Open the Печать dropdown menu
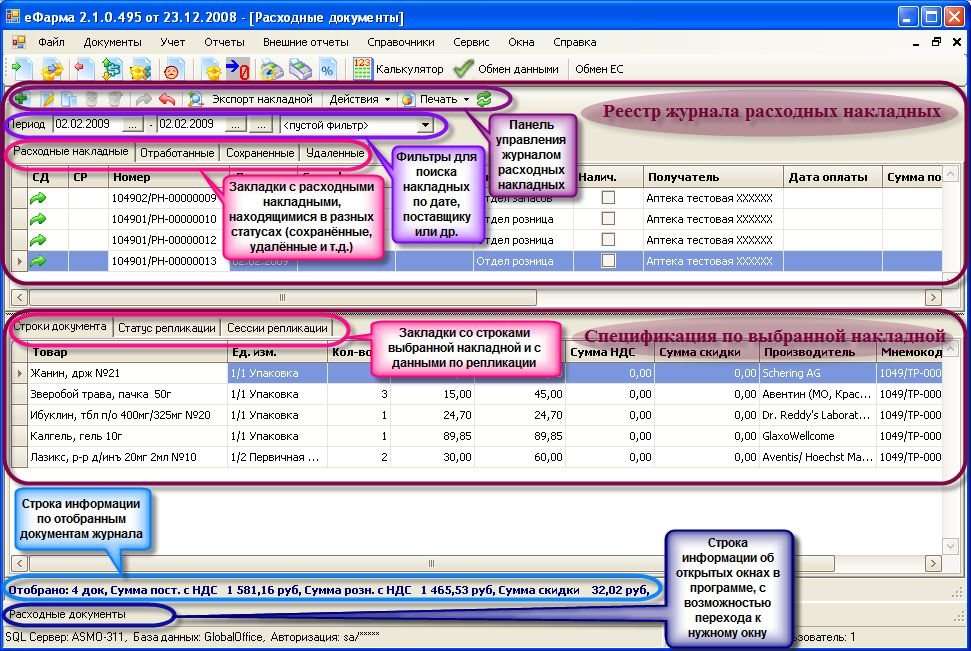Screen dimensions: 971x651 pyautogui.click(x=443, y=99)
